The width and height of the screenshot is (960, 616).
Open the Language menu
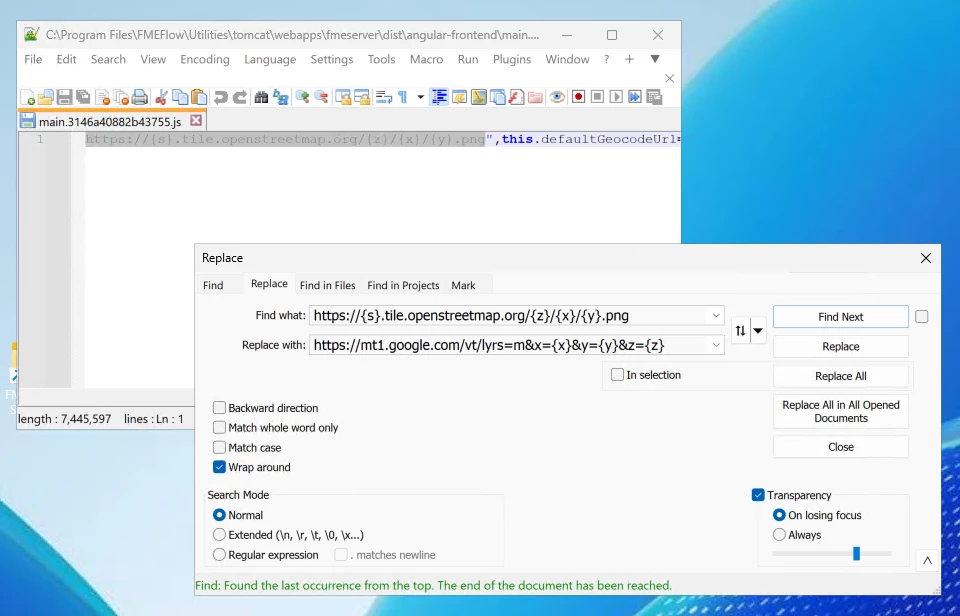pyautogui.click(x=270, y=59)
